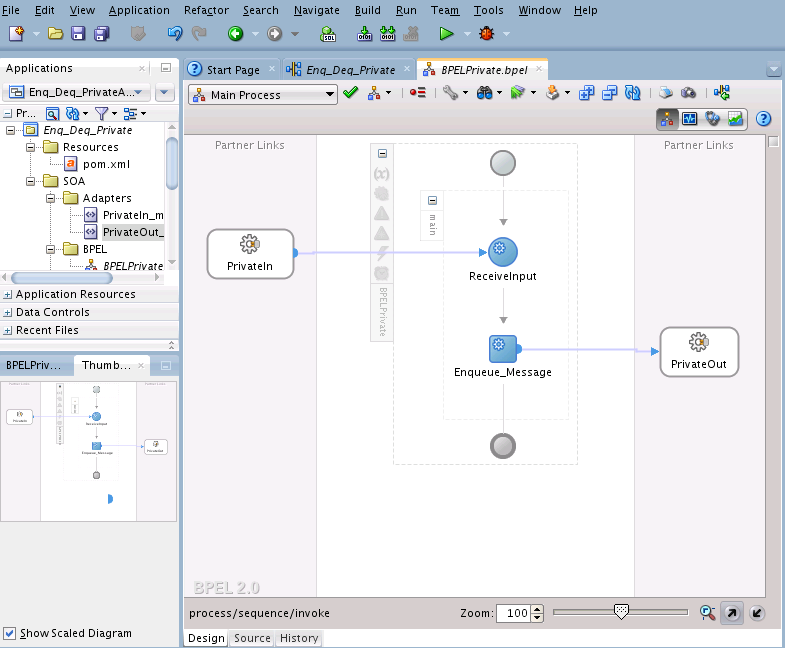Click the zoom slider handle
This screenshot has width=785, height=648.
[621, 612]
